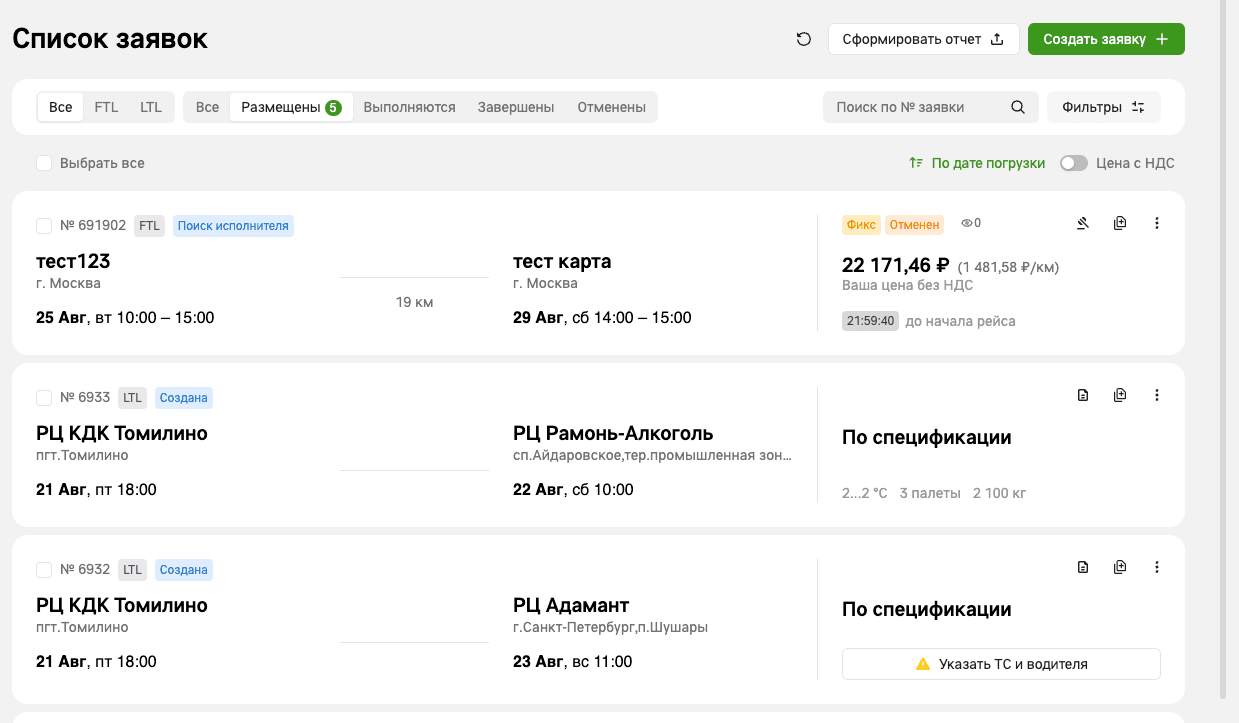
Task: Select the 'Все' transport type tab
Action: click(x=61, y=107)
